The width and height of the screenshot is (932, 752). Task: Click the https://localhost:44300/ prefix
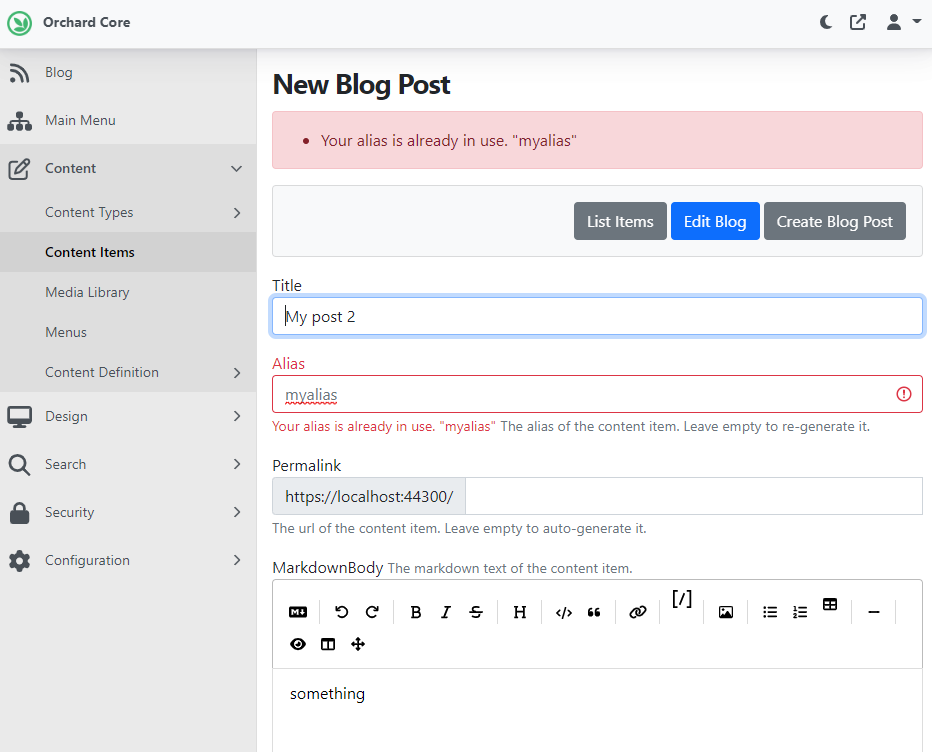(x=369, y=496)
